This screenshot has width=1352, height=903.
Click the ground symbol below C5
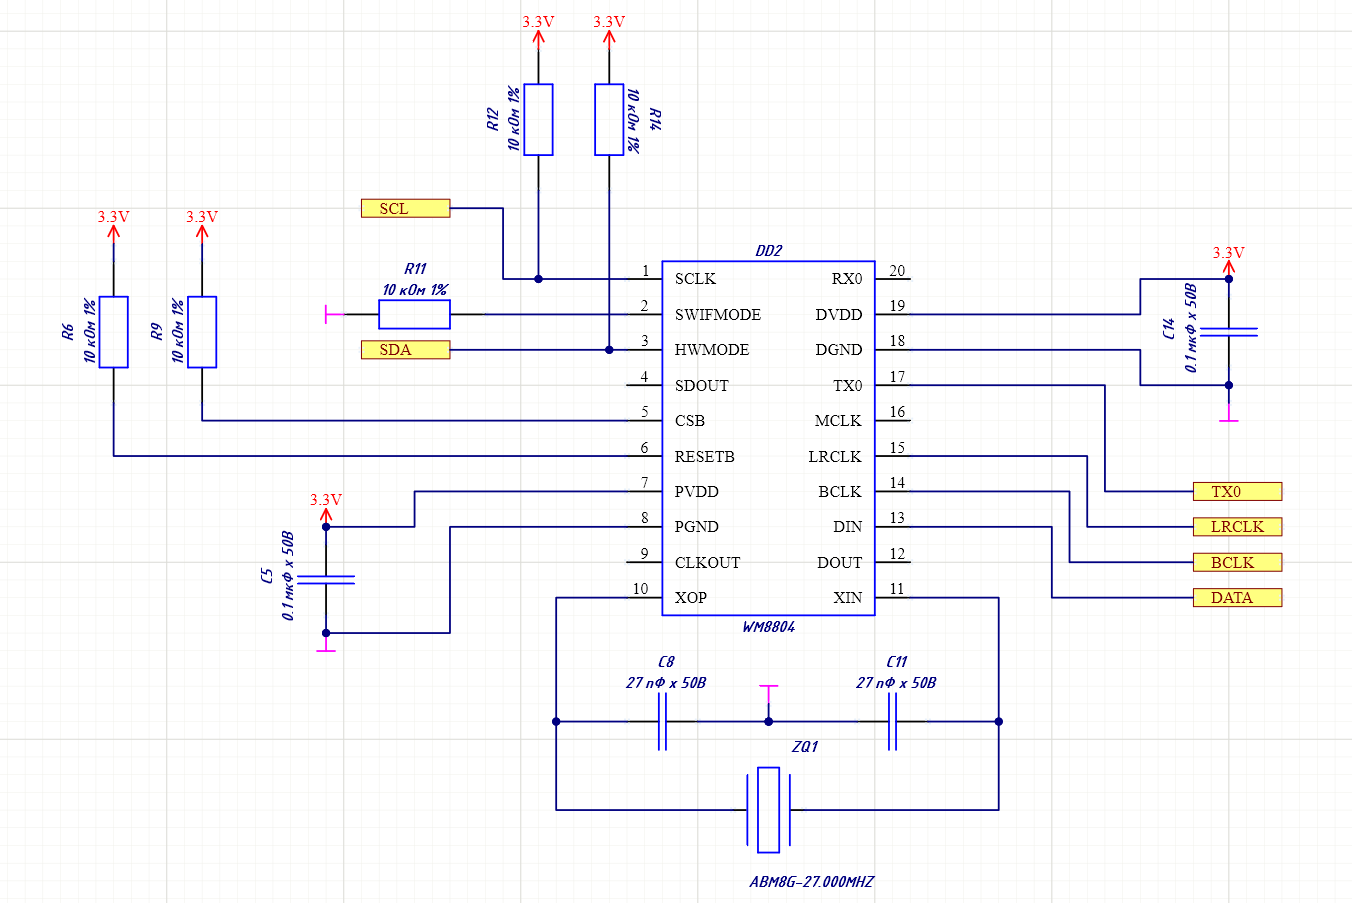[x=326, y=645]
